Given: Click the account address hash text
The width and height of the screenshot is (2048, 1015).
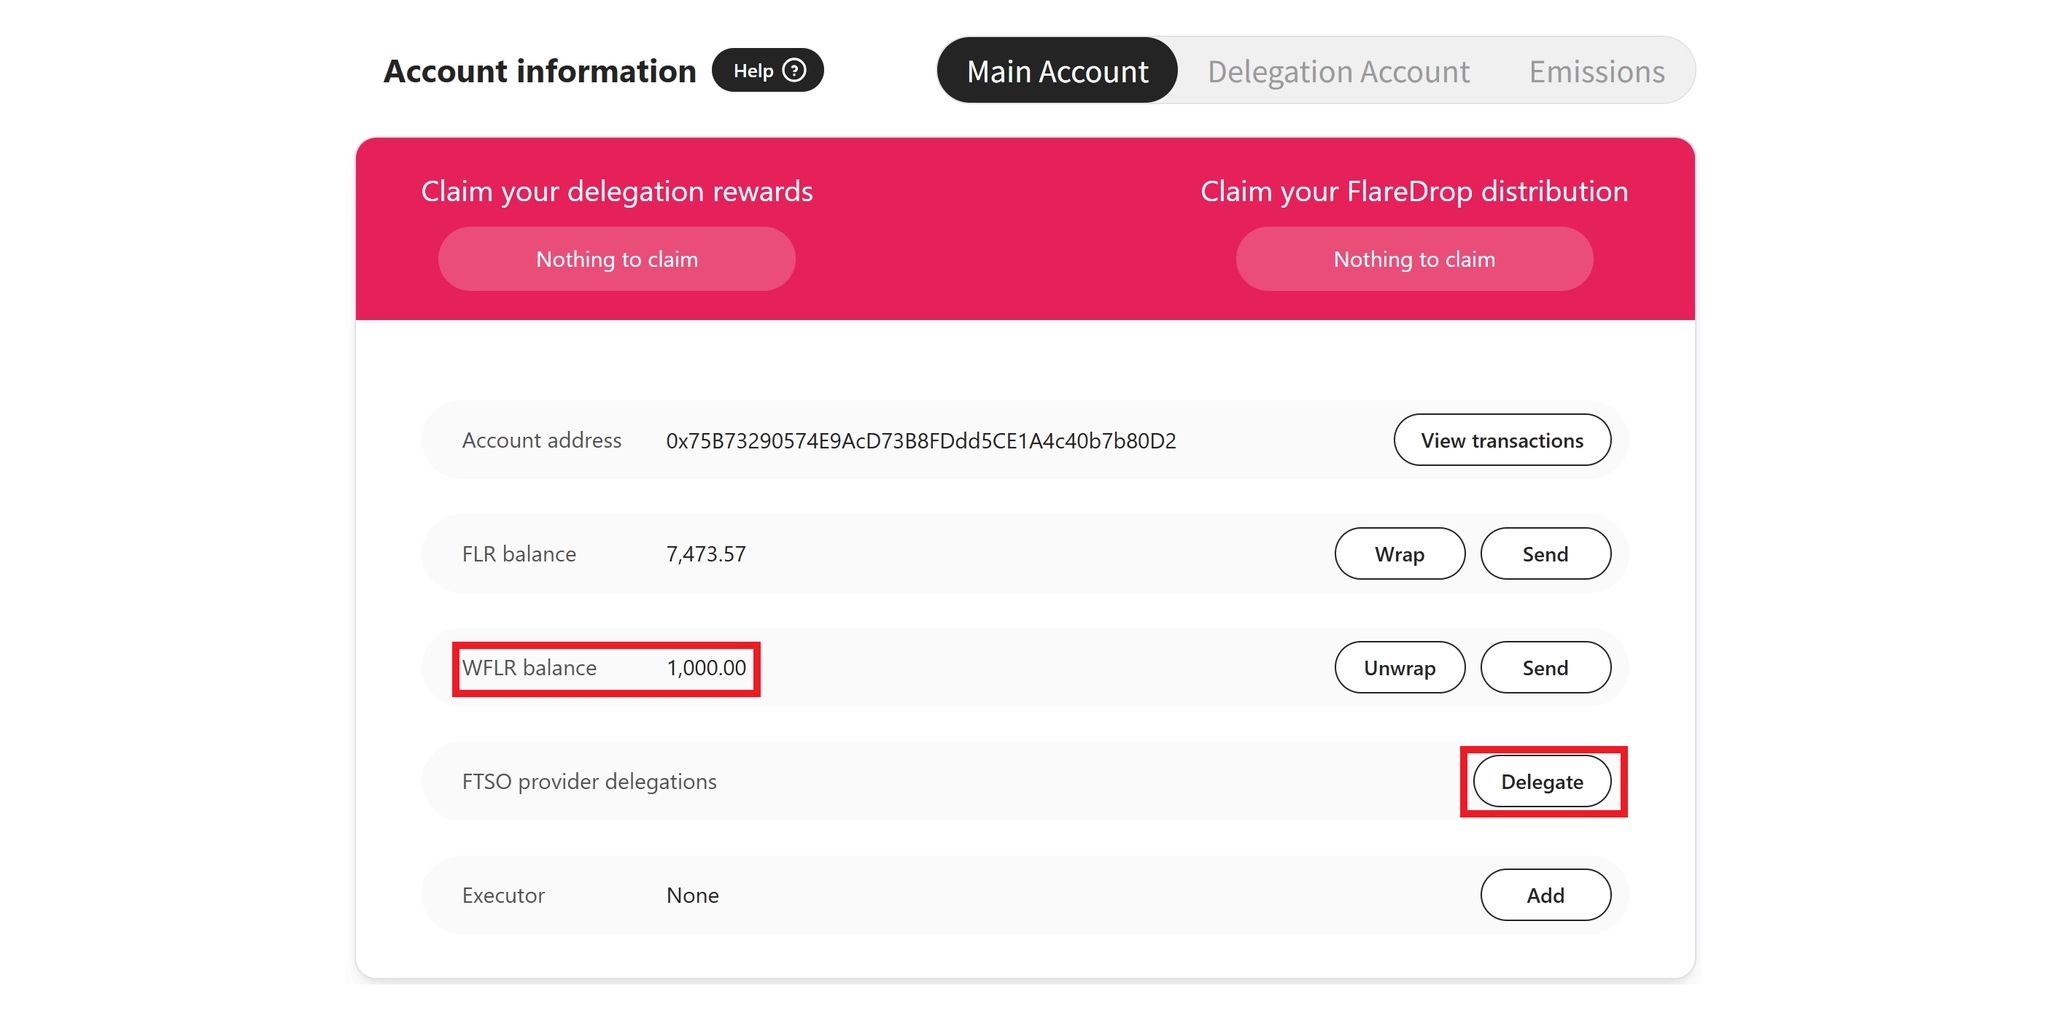Looking at the screenshot, I should pos(920,441).
